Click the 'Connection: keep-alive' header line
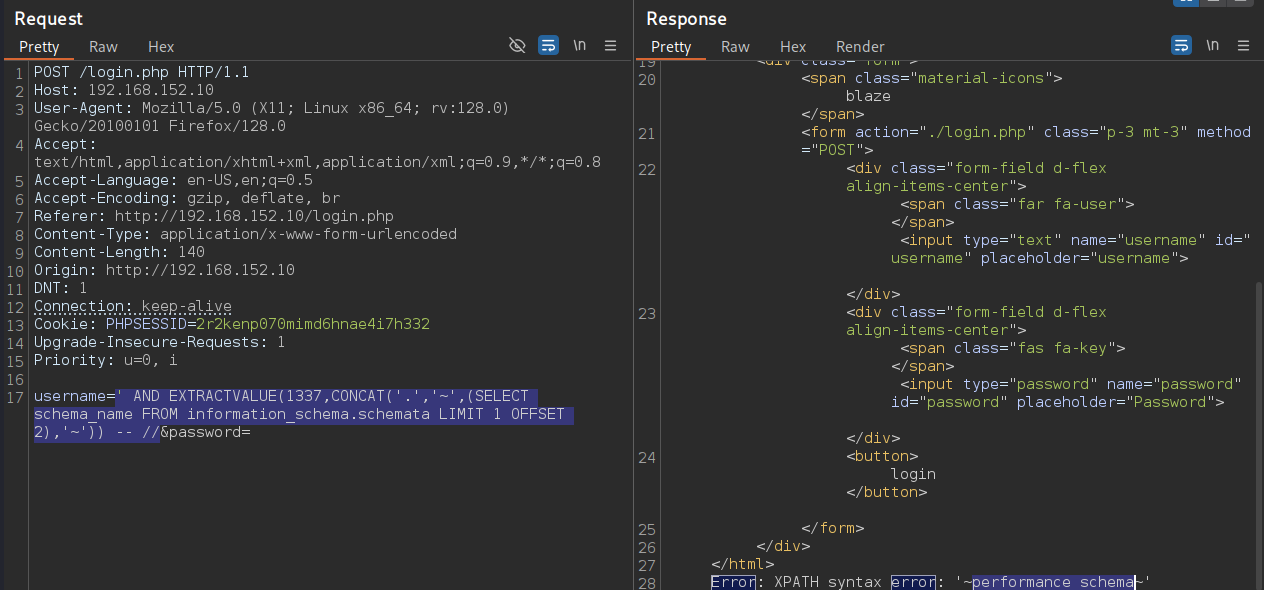 (133, 306)
